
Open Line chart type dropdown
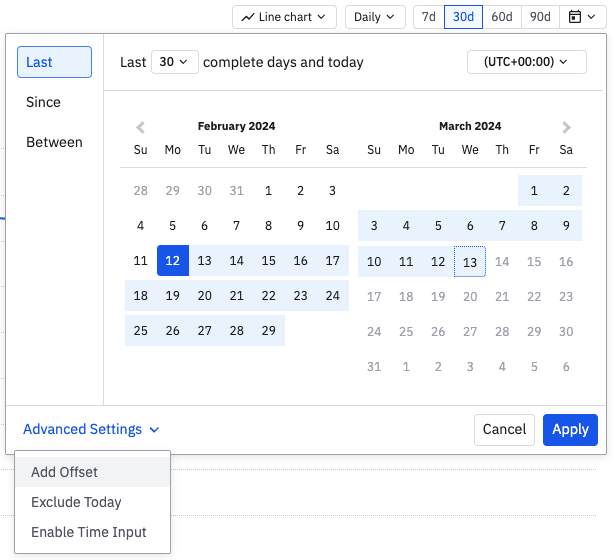click(284, 17)
